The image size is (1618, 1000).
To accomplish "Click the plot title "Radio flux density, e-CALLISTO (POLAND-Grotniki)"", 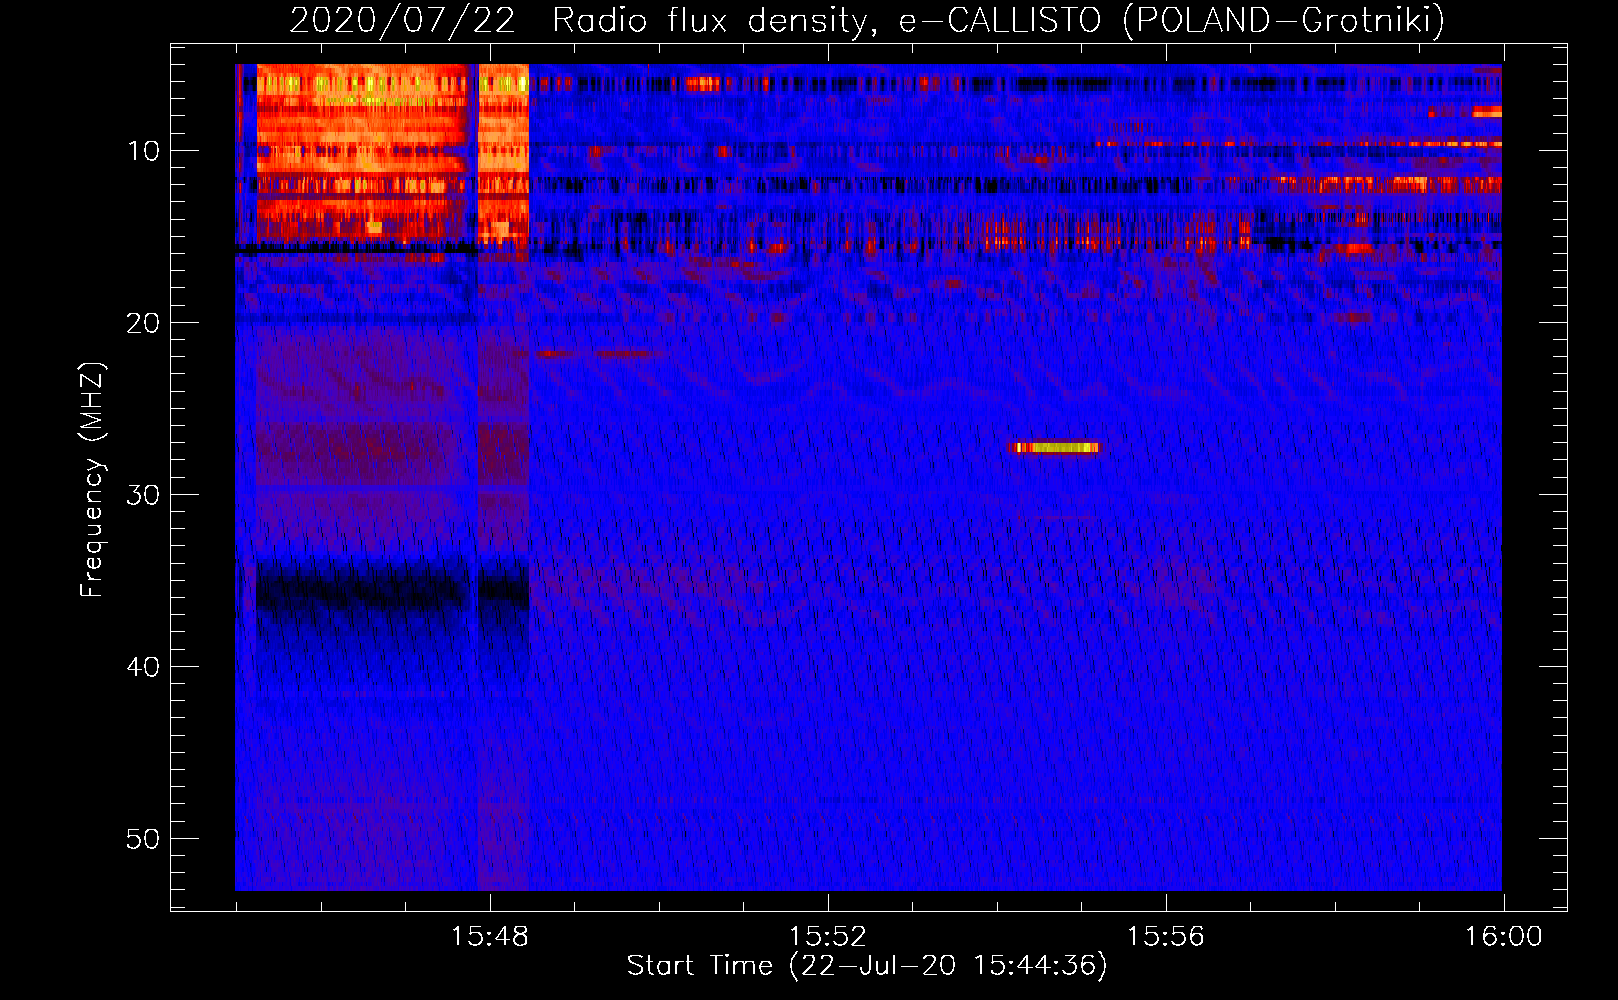I will click(998, 20).
